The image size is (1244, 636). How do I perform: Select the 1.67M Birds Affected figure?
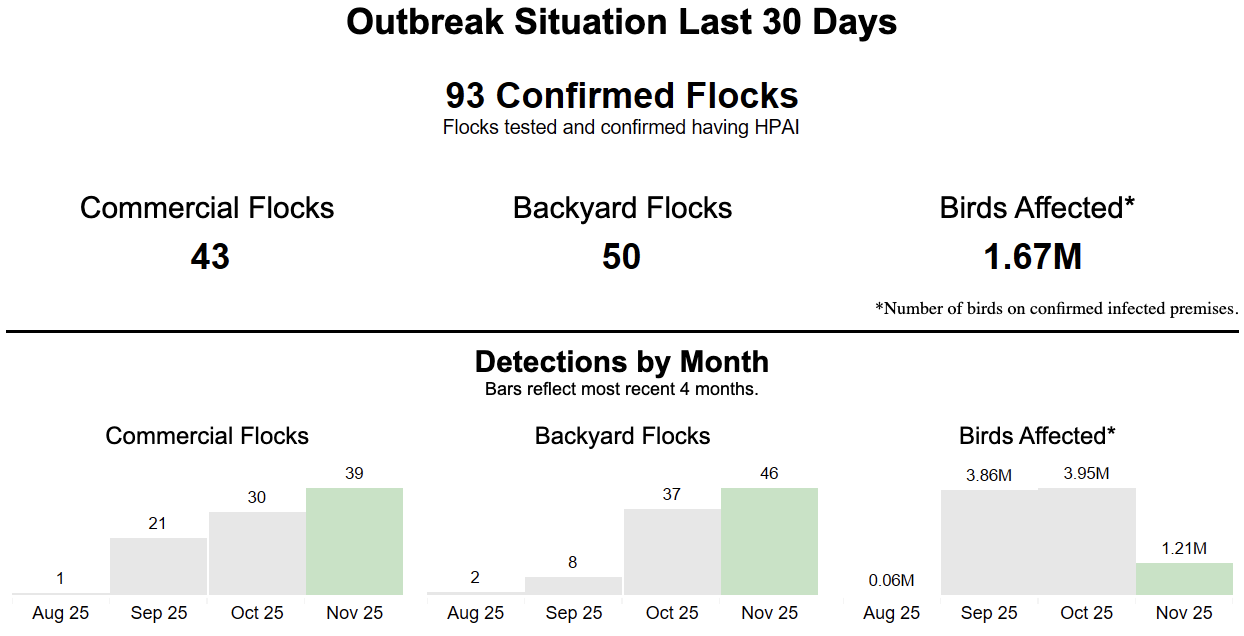coord(1033,257)
